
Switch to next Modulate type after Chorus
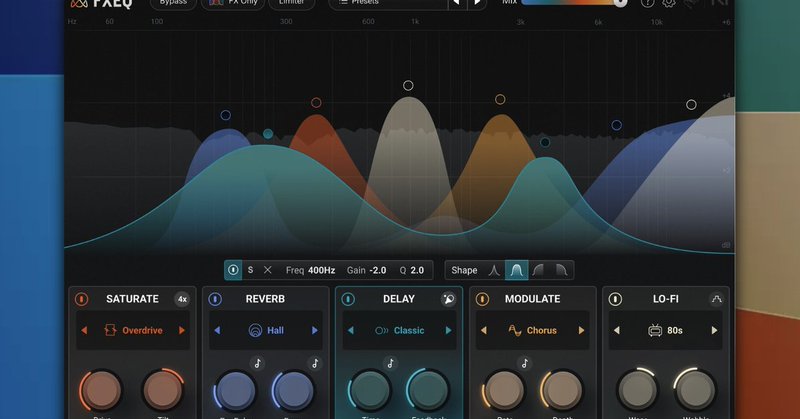(581, 331)
